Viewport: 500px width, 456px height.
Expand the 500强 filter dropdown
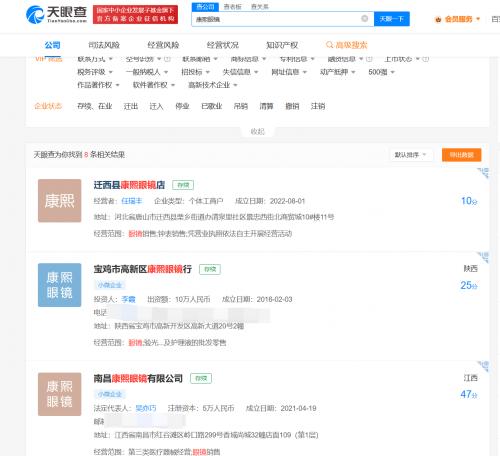click(382, 72)
